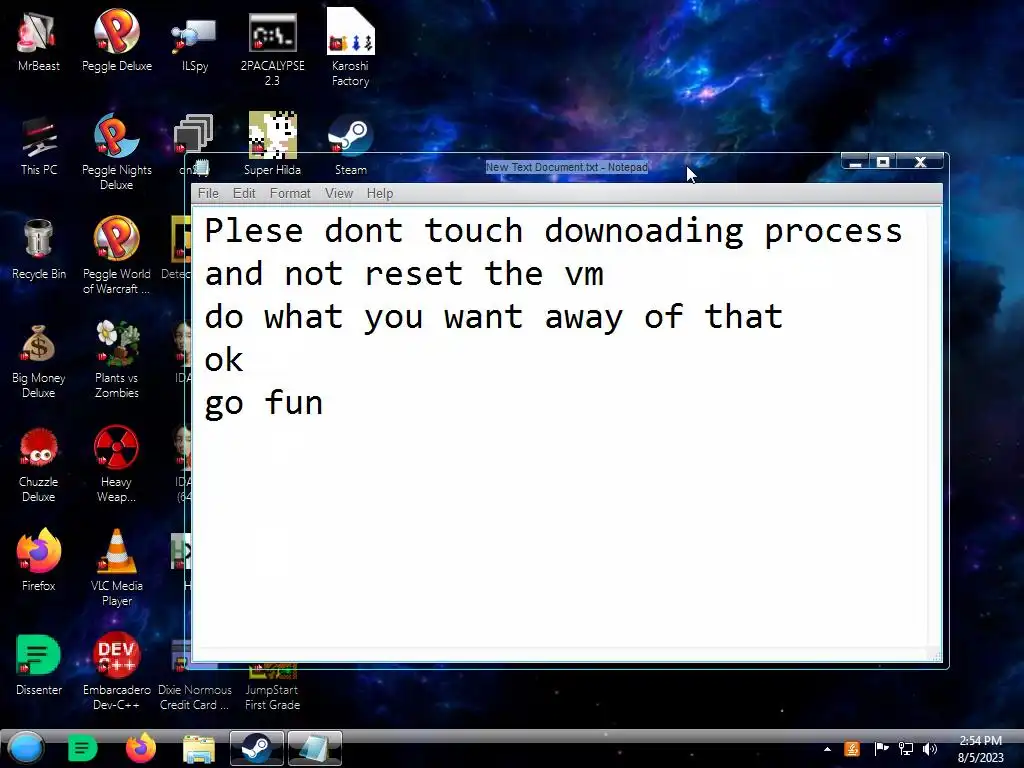Switch to Notepad taskbar button
The height and width of the screenshot is (768, 1024).
(315, 748)
